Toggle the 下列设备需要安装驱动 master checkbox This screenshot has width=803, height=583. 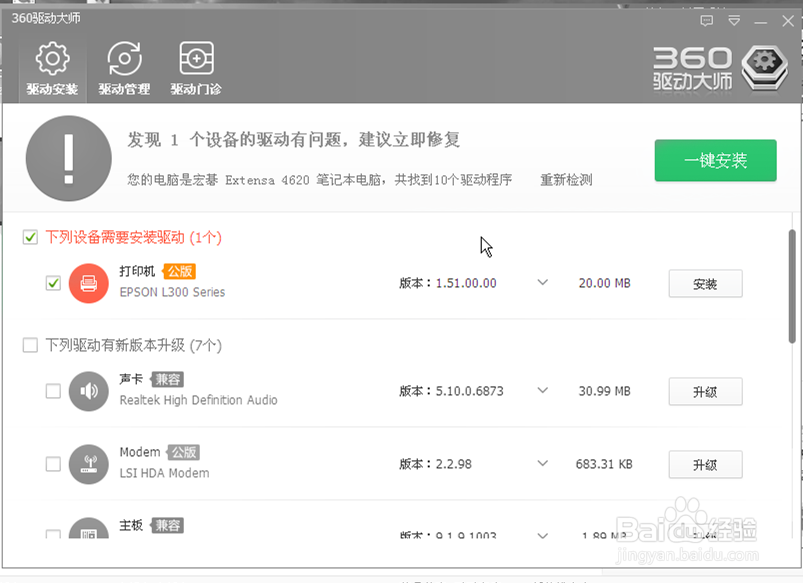point(29,238)
